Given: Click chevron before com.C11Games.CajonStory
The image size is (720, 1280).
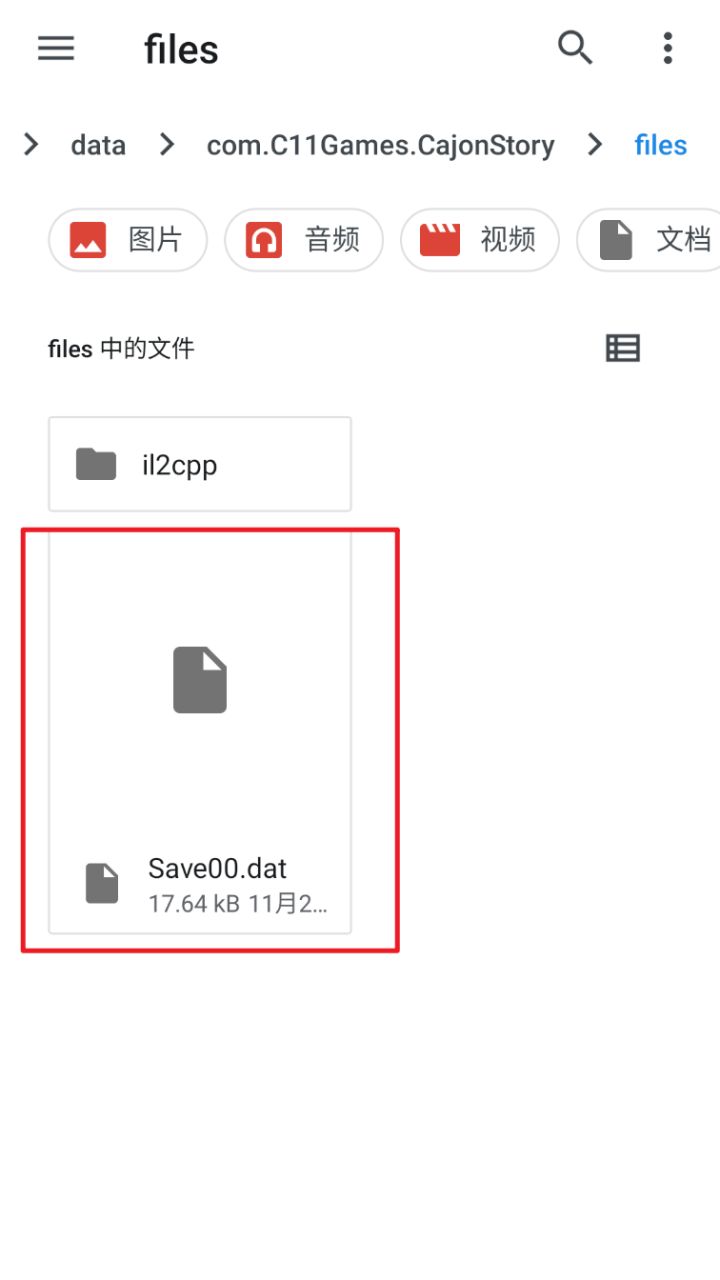Looking at the screenshot, I should click(x=167, y=146).
